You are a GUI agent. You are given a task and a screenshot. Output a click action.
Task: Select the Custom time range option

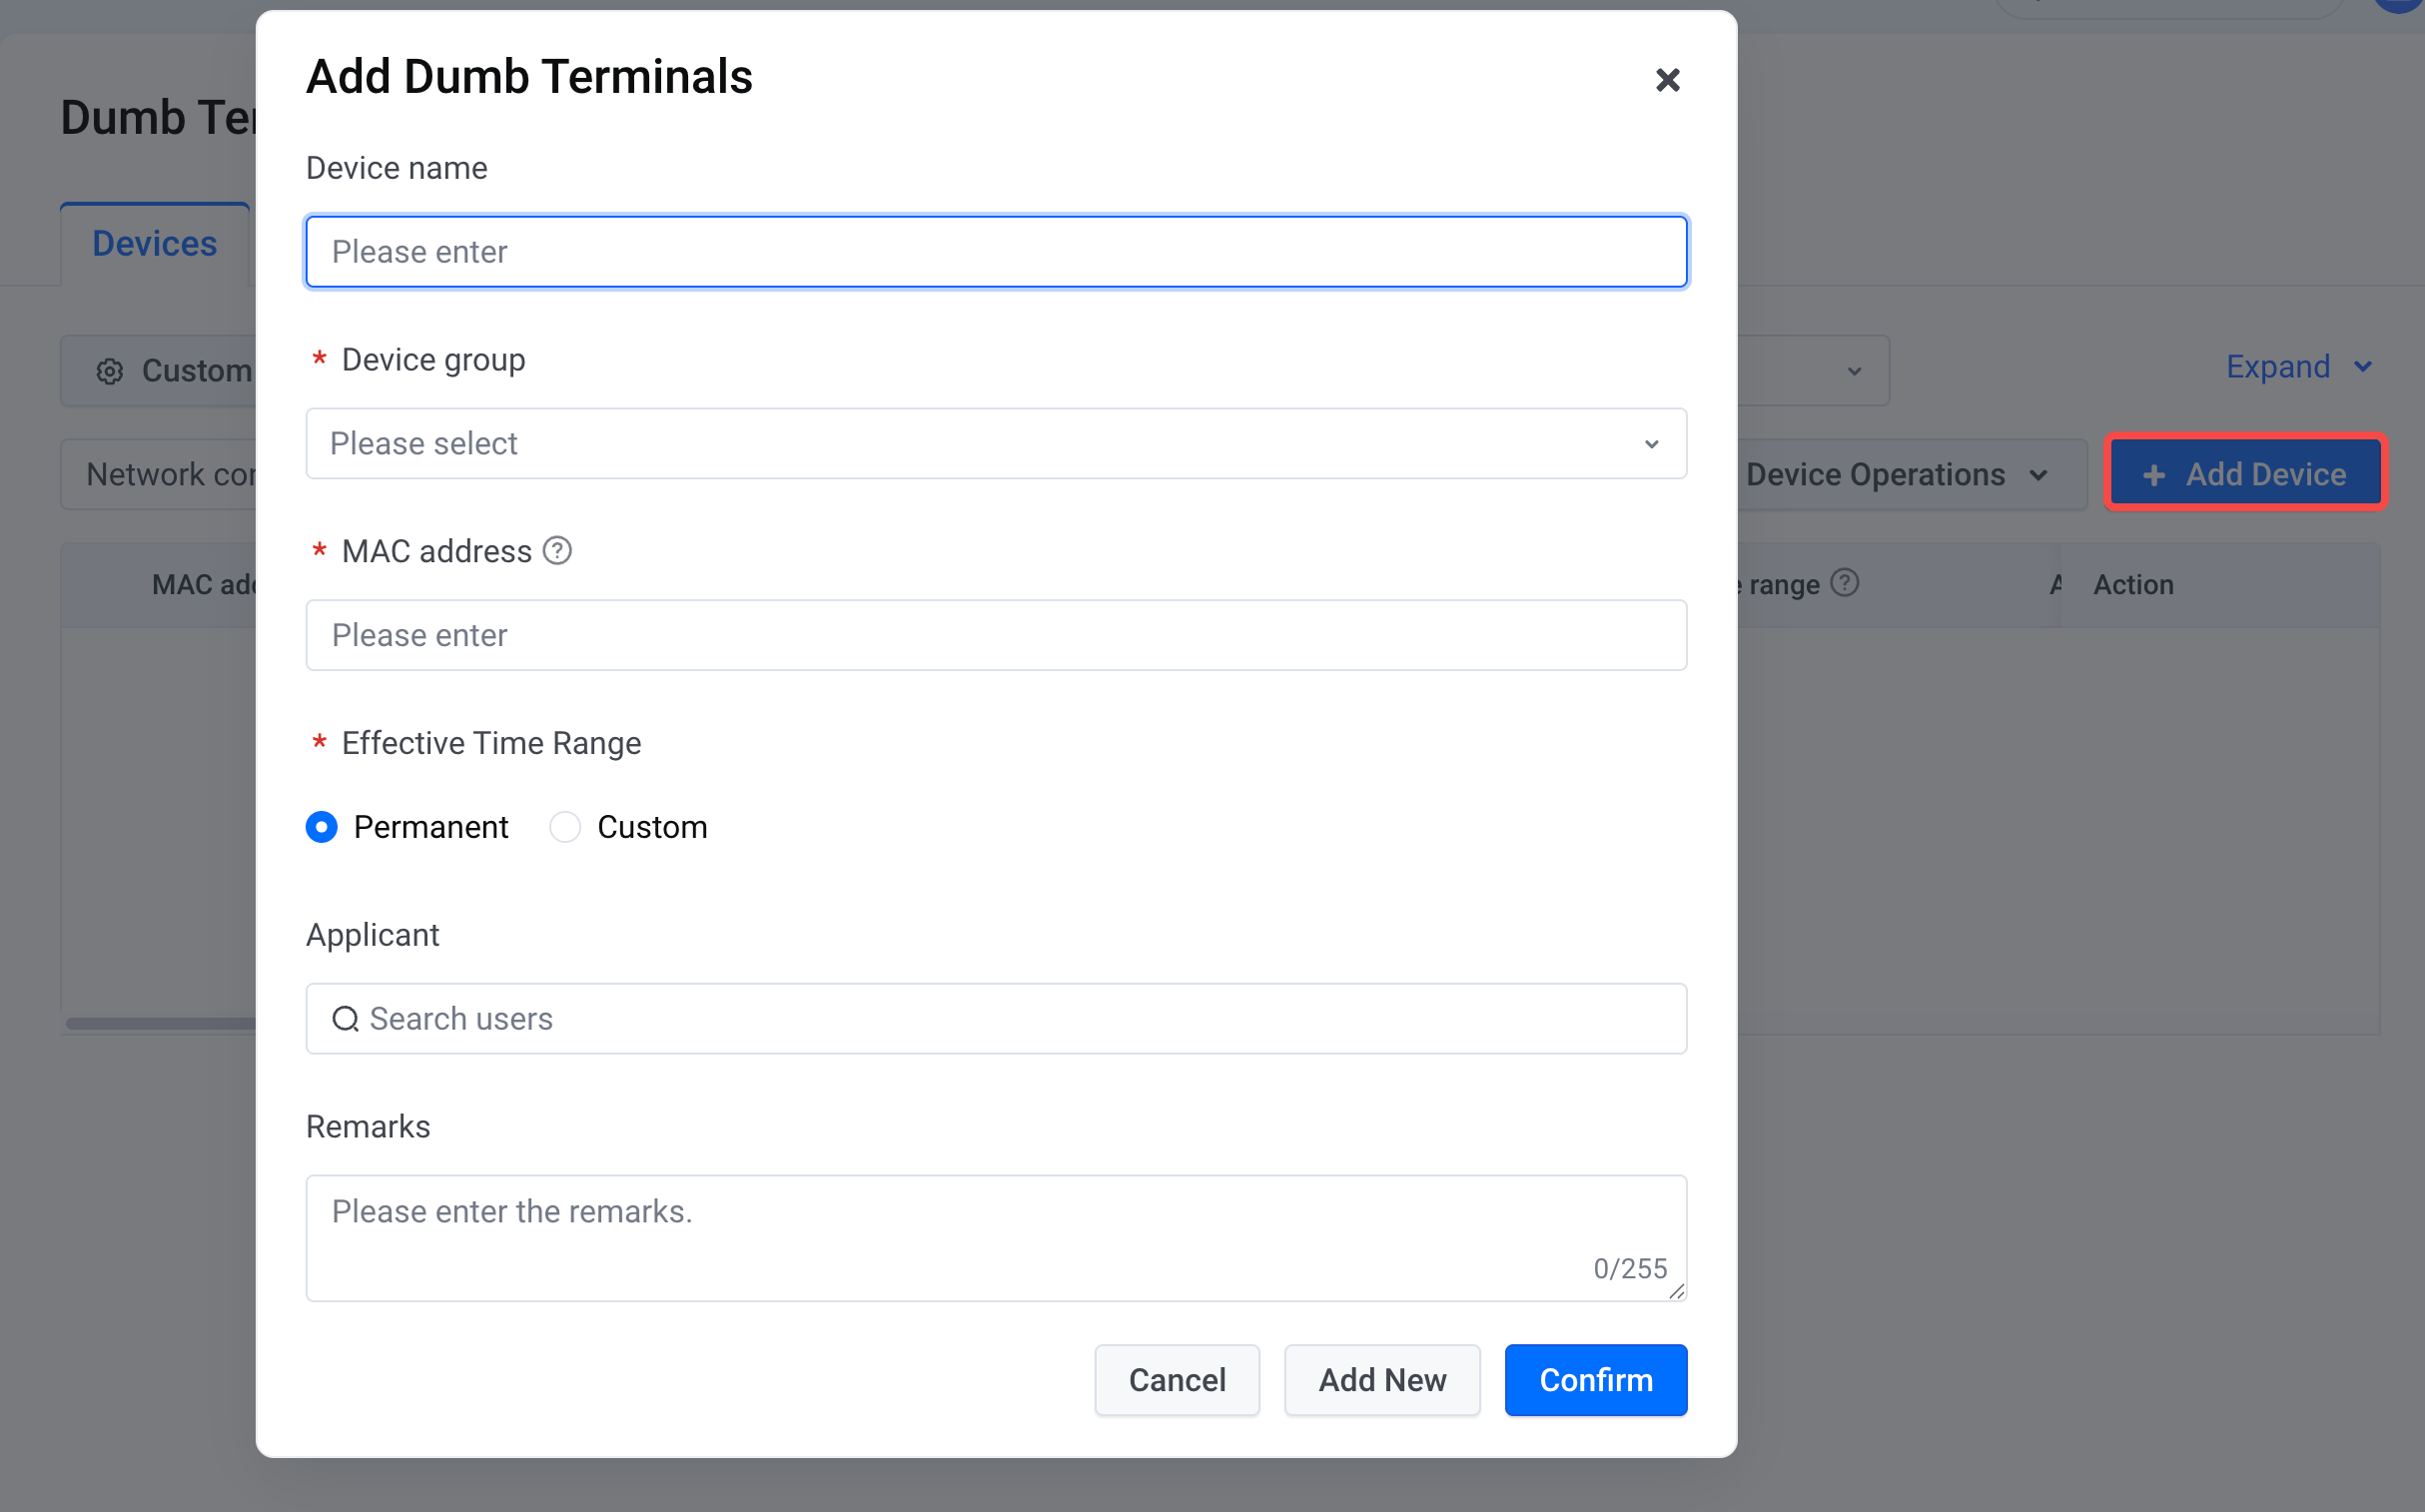565,828
